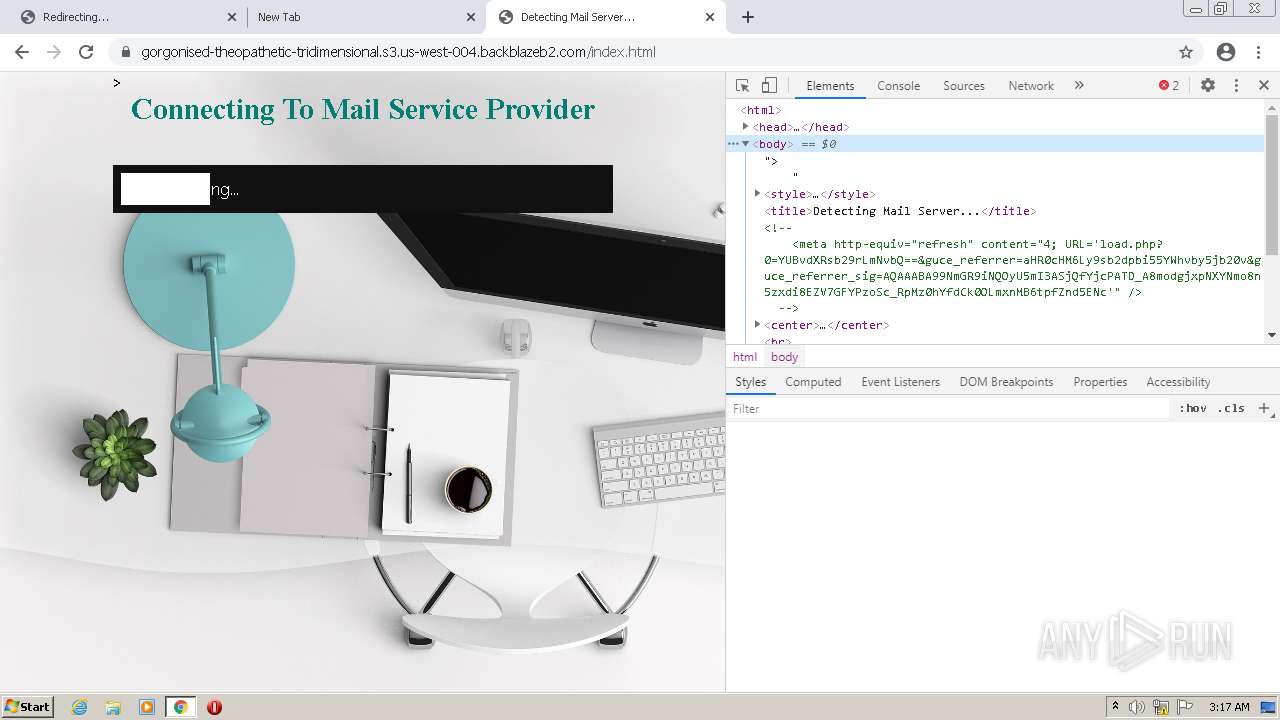The width and height of the screenshot is (1280, 720).
Task: Go back in browser history
Action: point(22,52)
